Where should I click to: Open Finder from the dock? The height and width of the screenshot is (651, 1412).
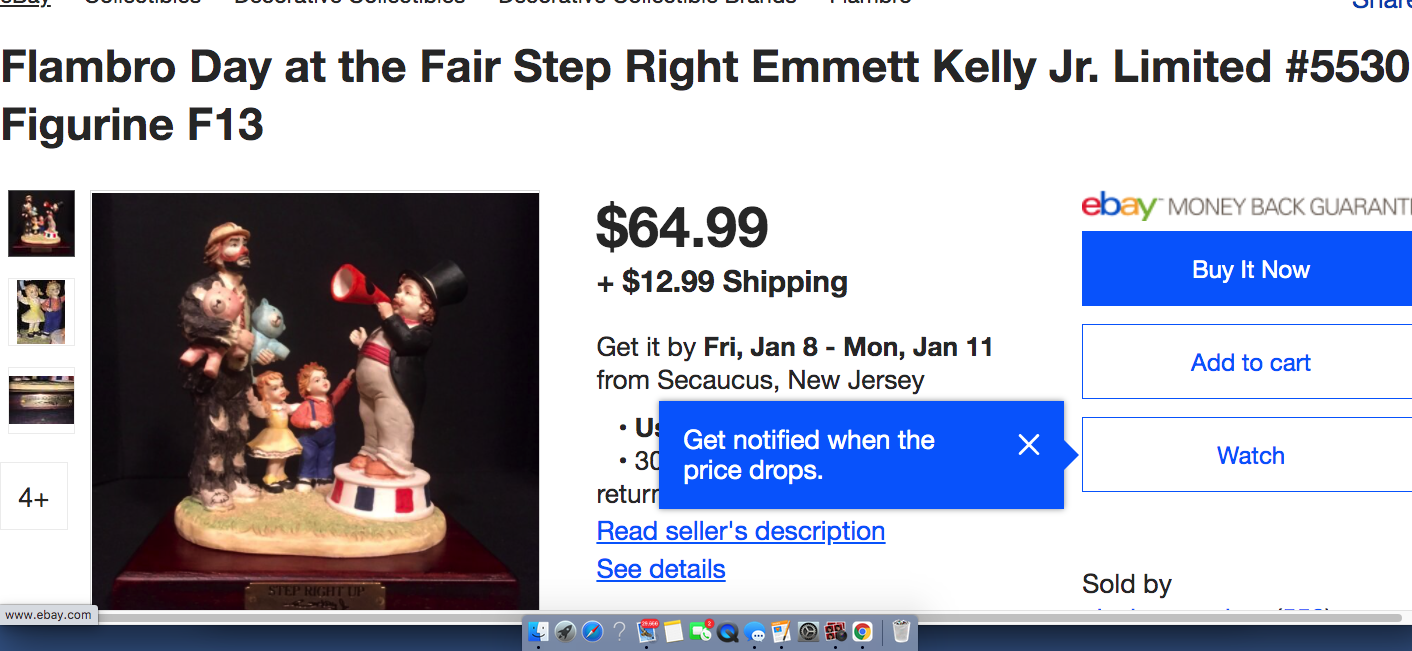pyautogui.click(x=538, y=632)
